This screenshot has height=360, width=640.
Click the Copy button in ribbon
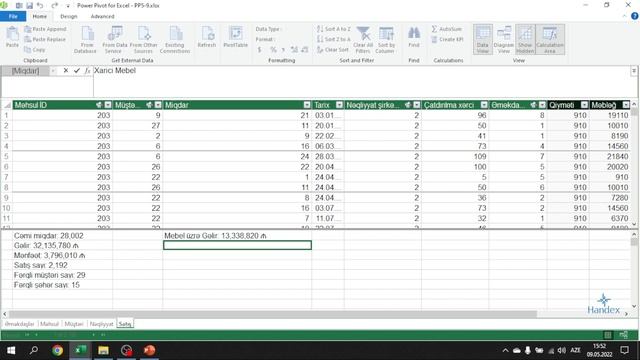click(35, 49)
